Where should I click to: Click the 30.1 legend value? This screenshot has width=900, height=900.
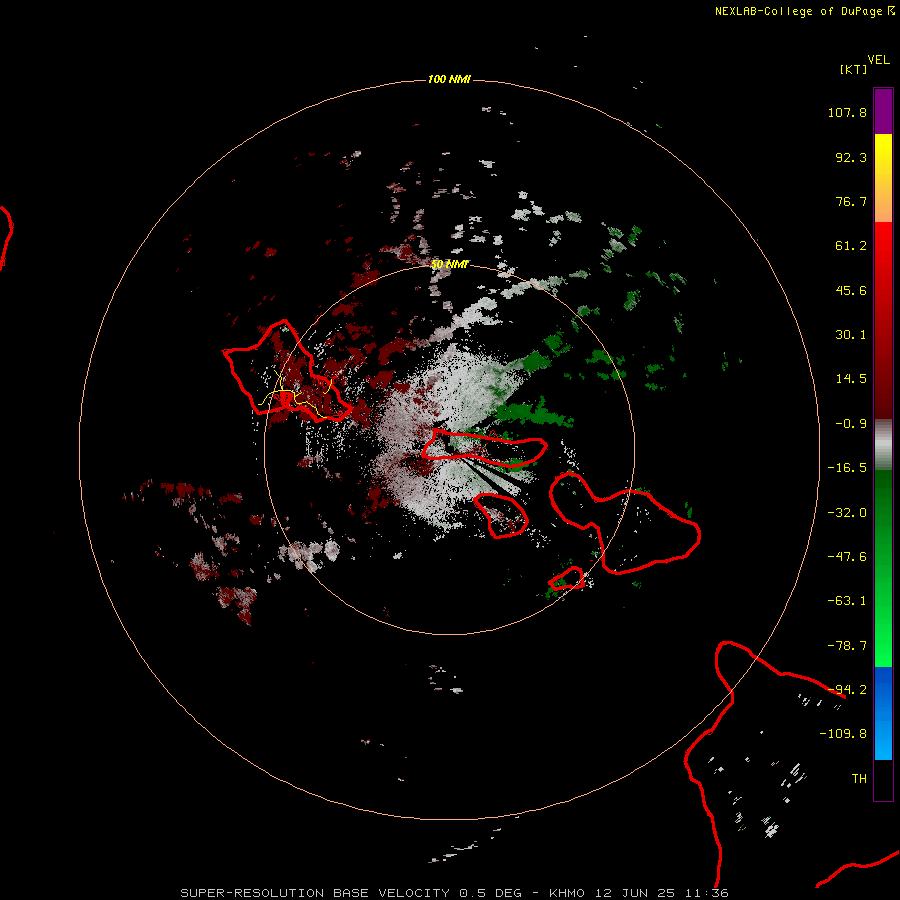851,335
